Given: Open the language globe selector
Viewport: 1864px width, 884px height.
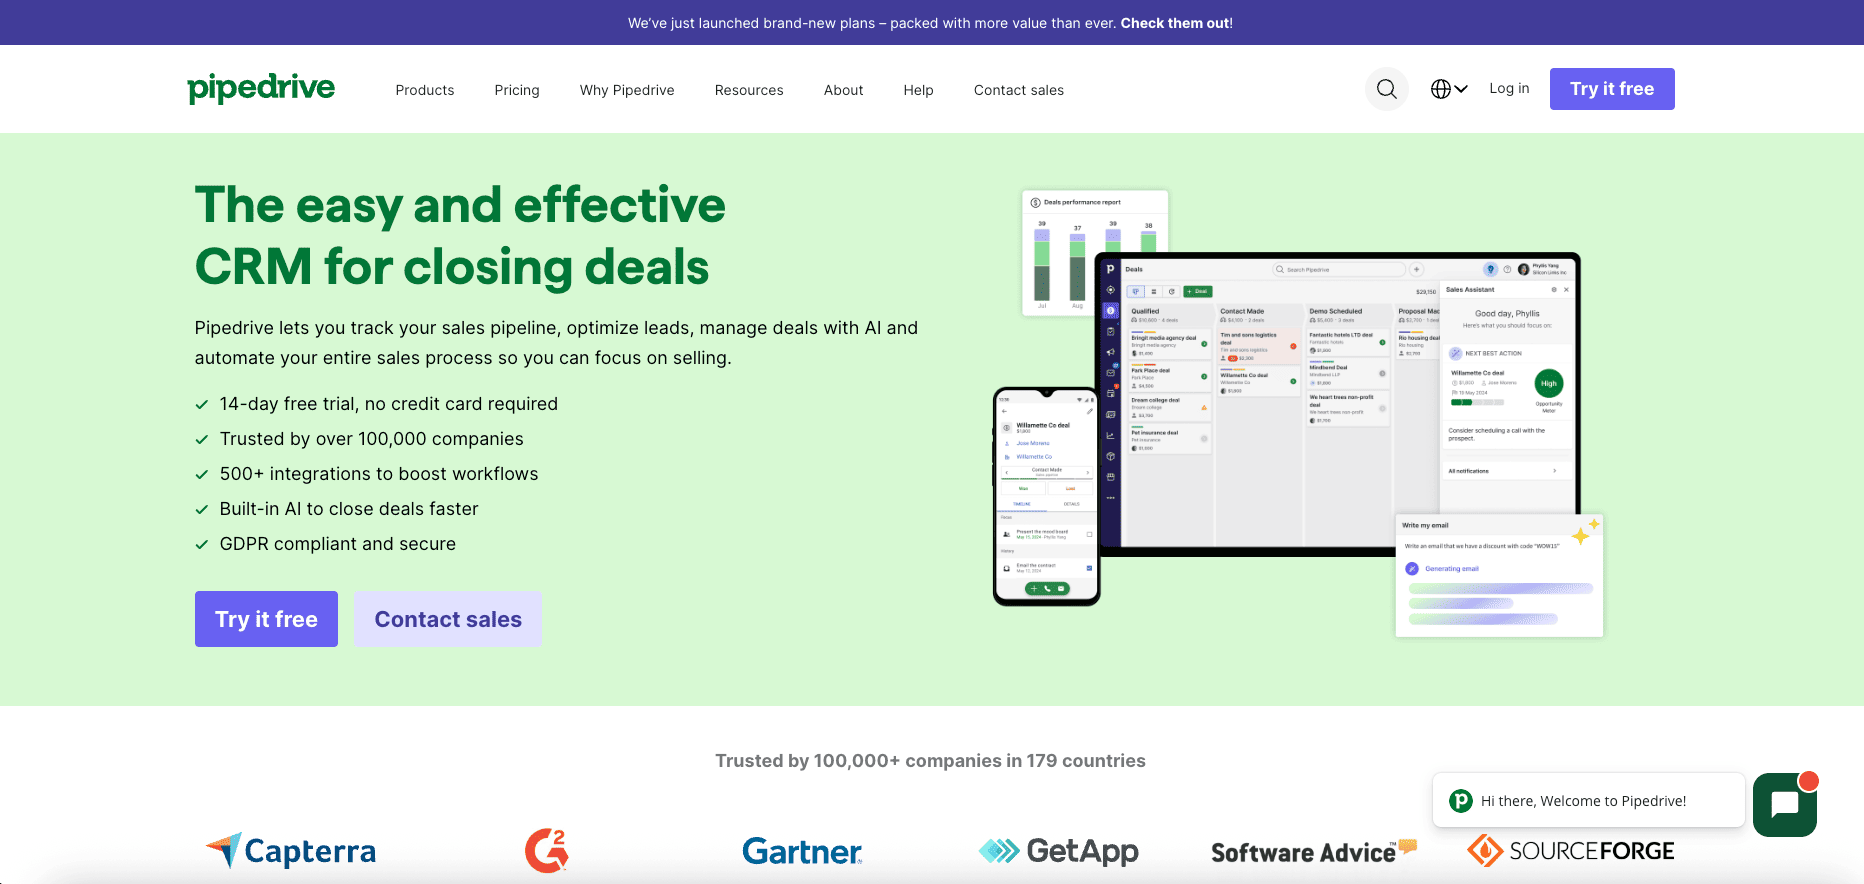Looking at the screenshot, I should pos(1448,89).
